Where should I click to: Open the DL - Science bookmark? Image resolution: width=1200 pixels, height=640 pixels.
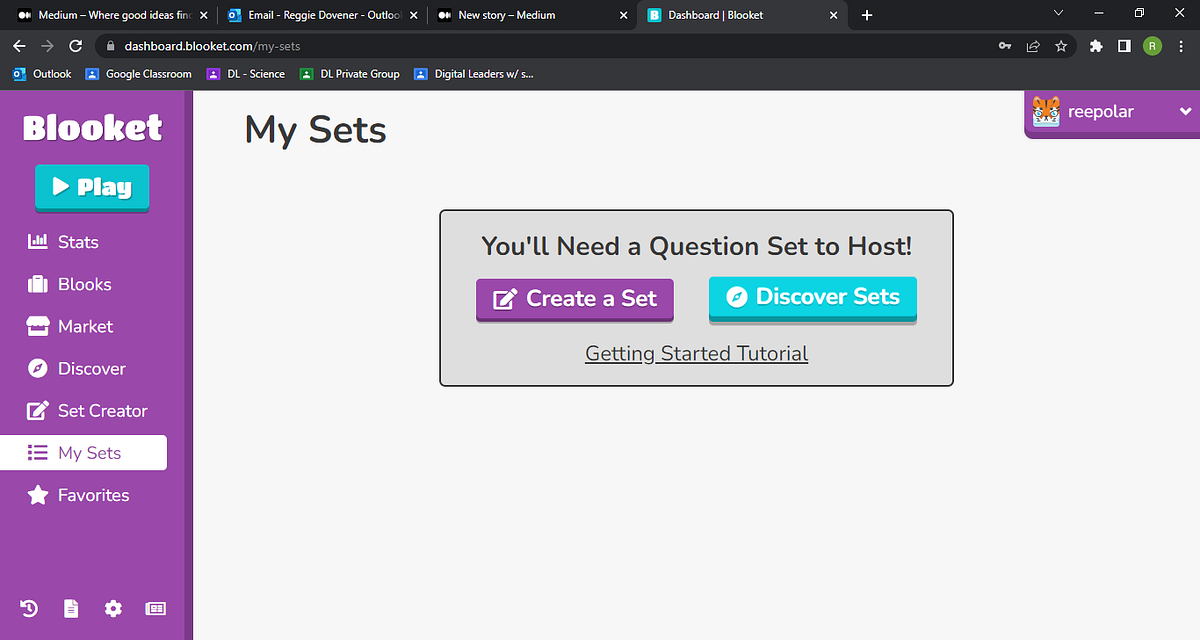(245, 74)
